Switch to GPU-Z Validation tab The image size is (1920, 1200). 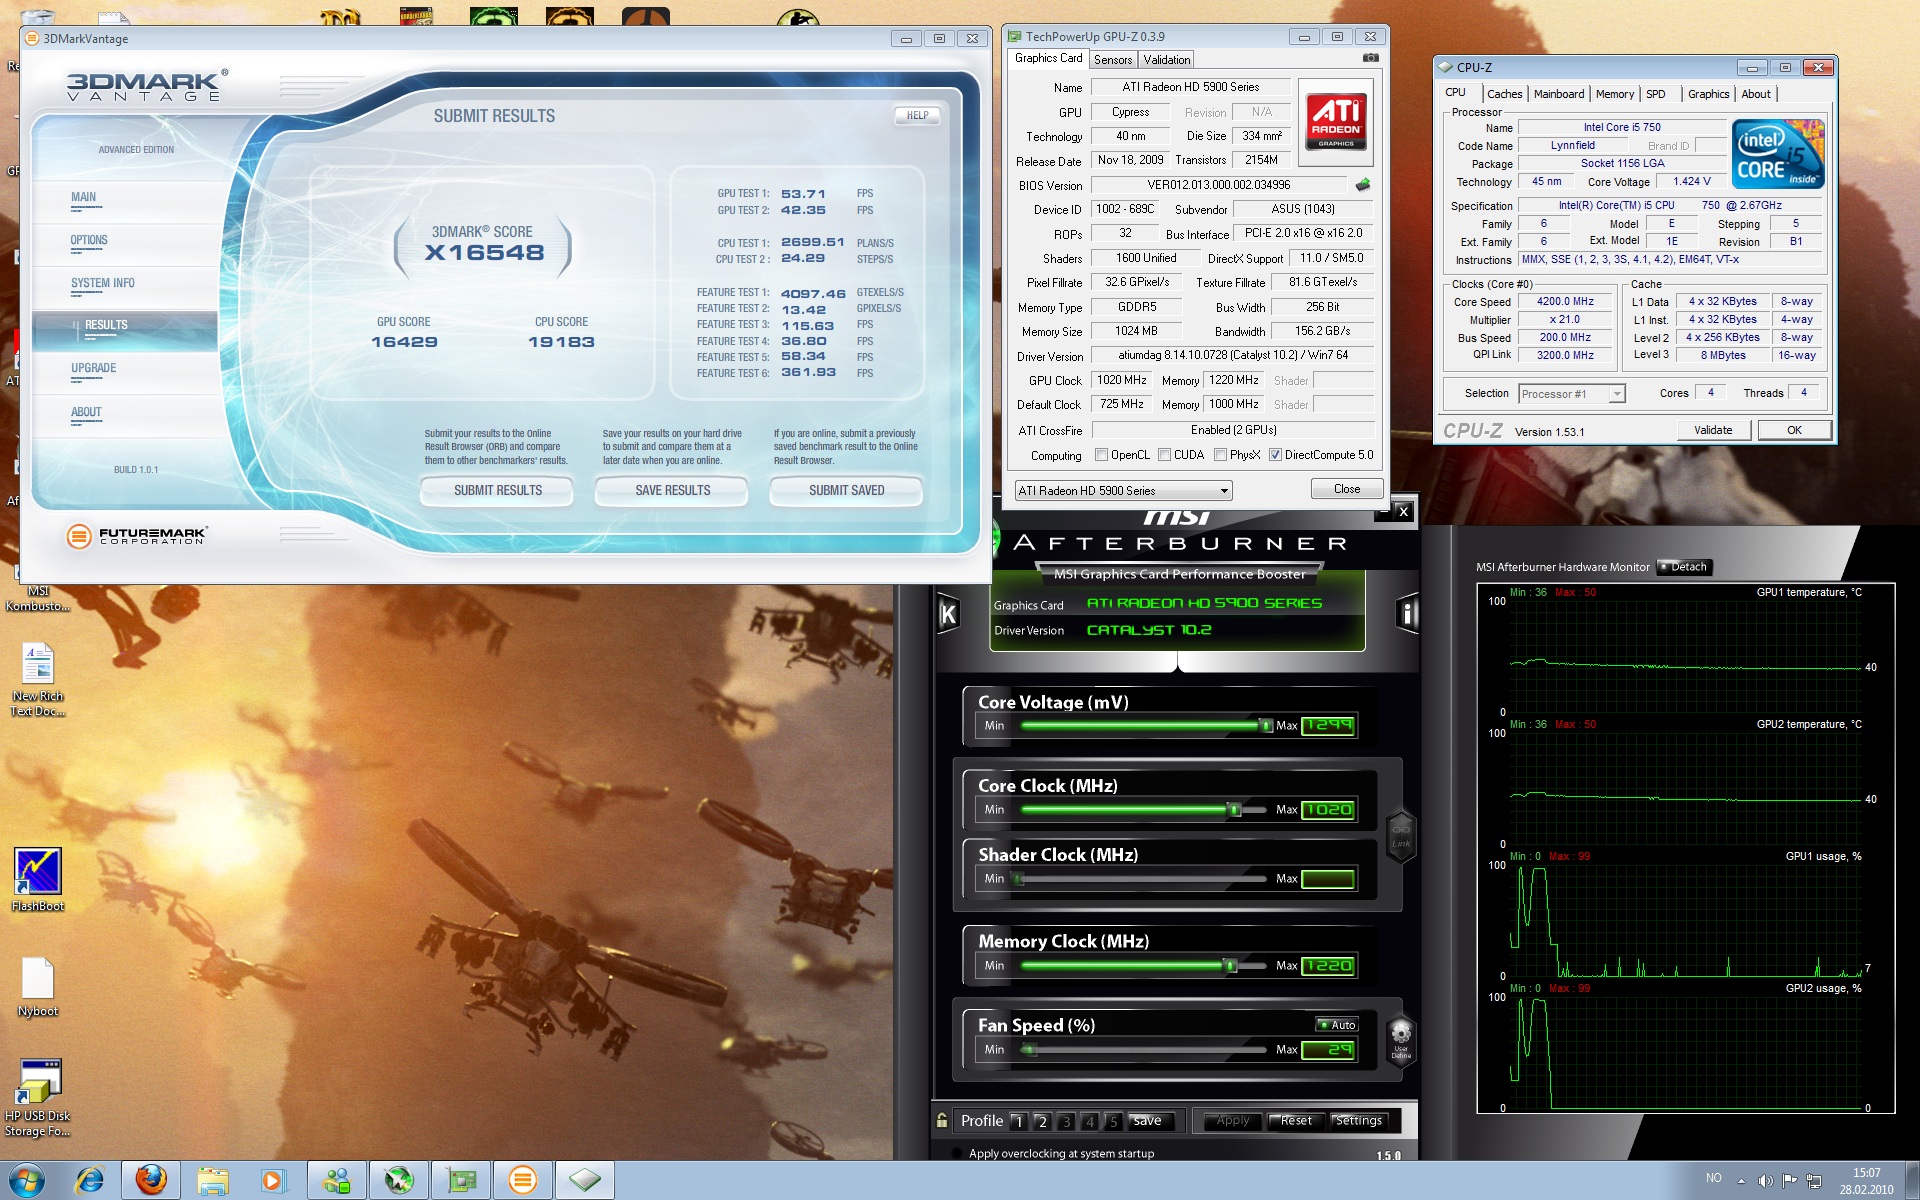click(x=1167, y=60)
